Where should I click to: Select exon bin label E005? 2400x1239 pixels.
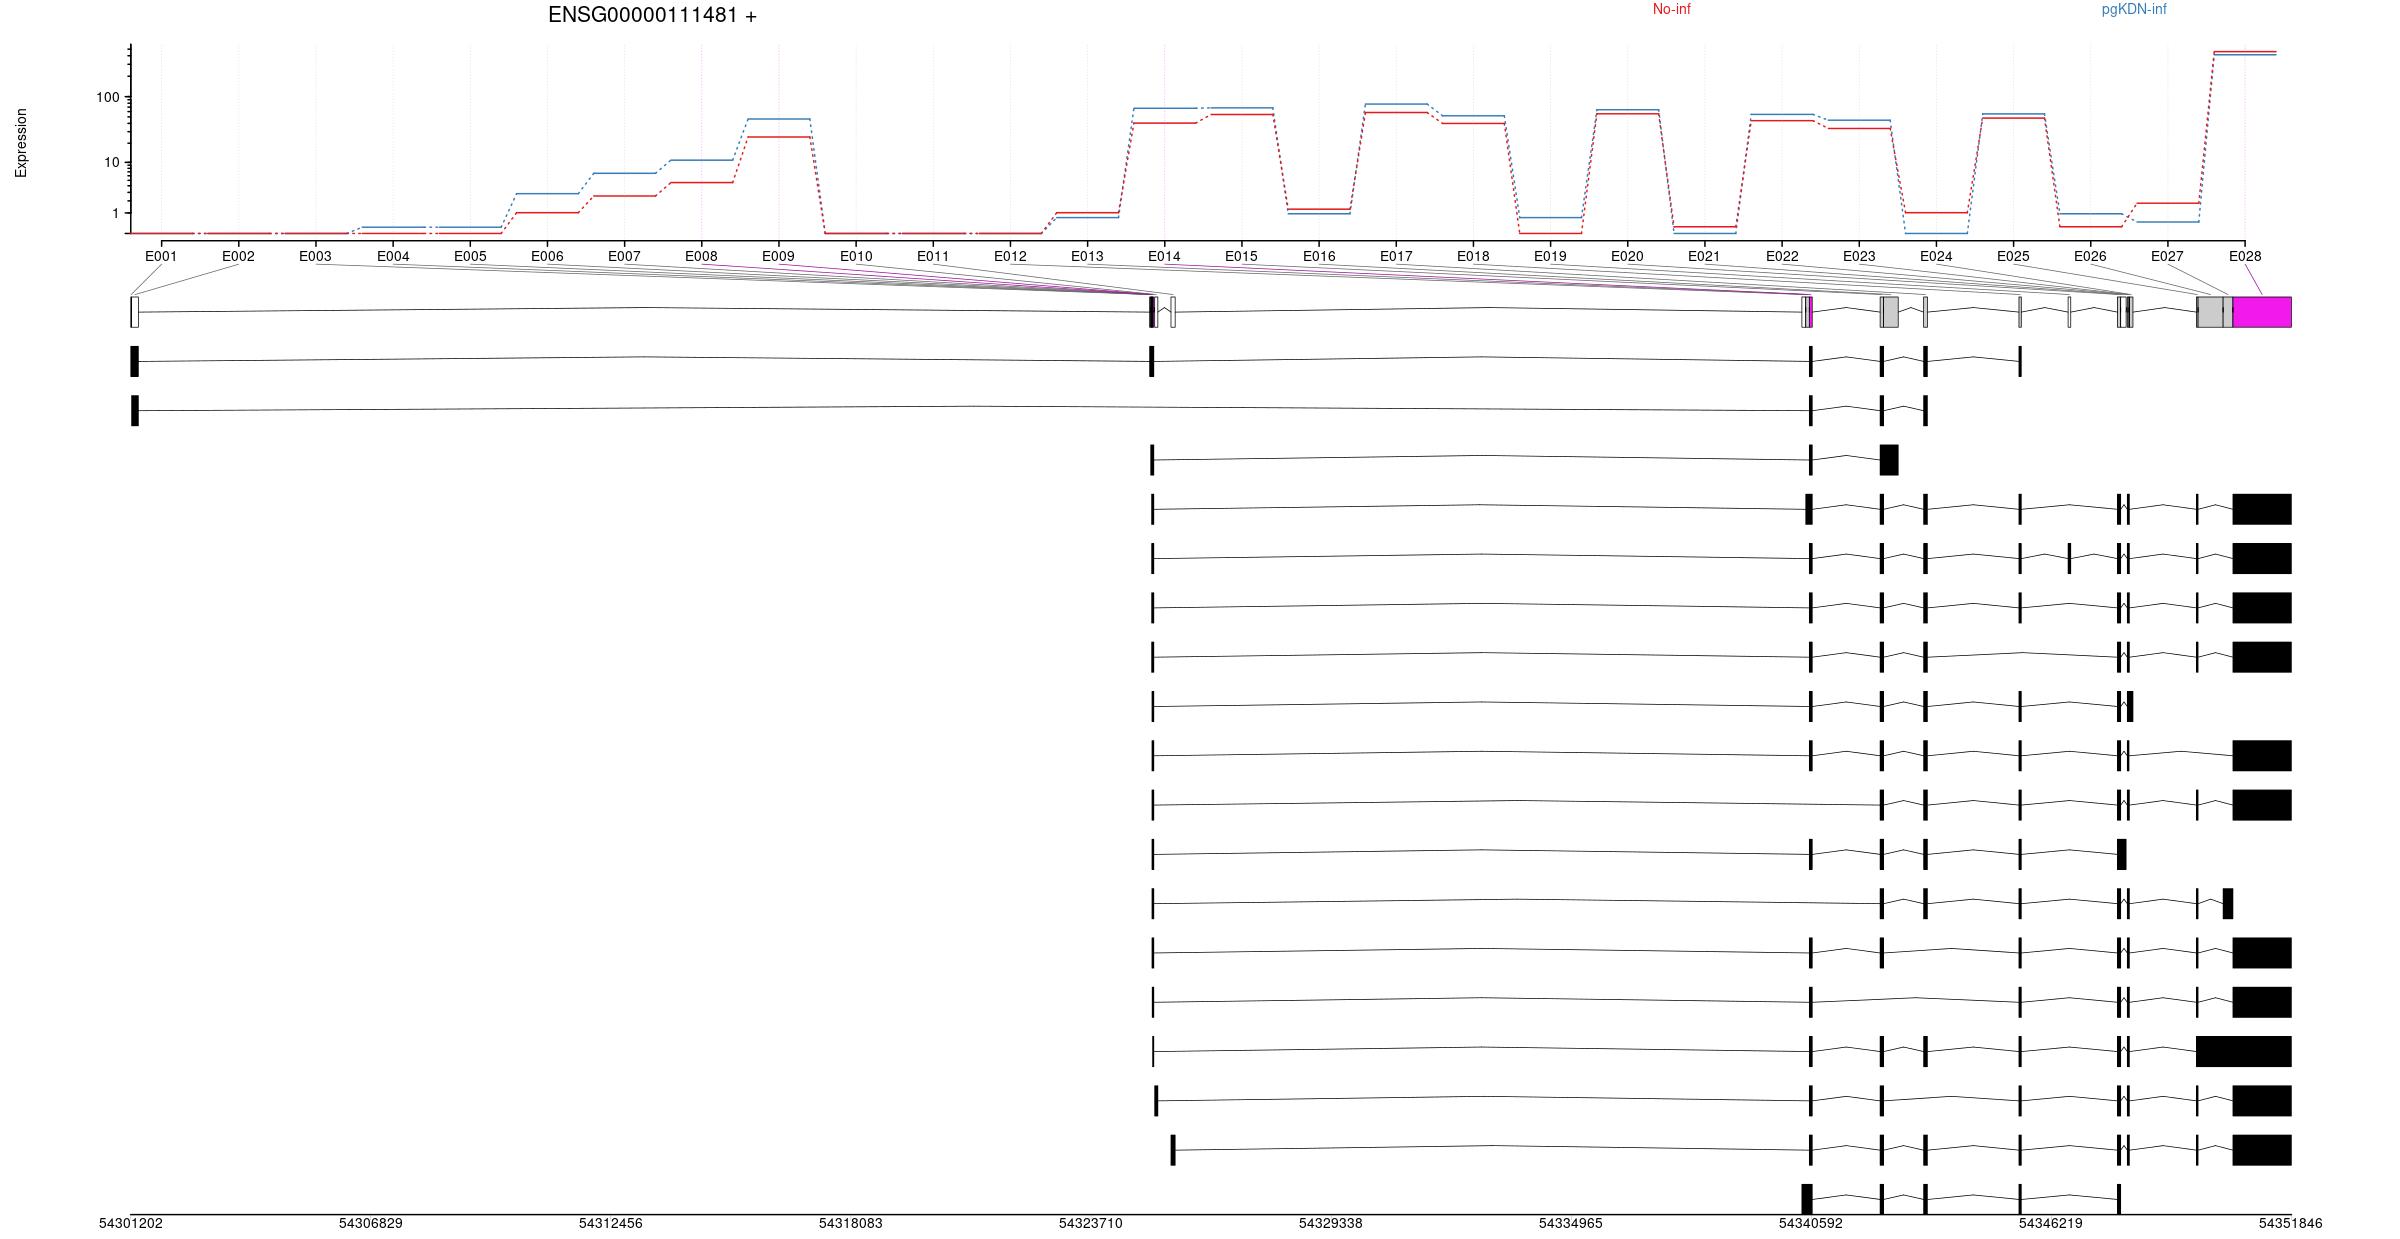pyautogui.click(x=470, y=256)
